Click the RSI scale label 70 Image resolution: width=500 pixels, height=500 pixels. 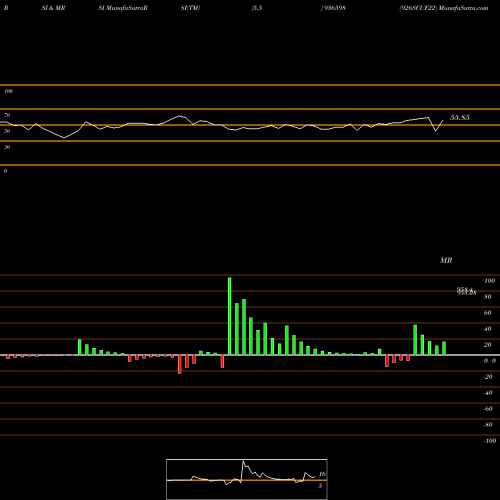(x=7, y=115)
